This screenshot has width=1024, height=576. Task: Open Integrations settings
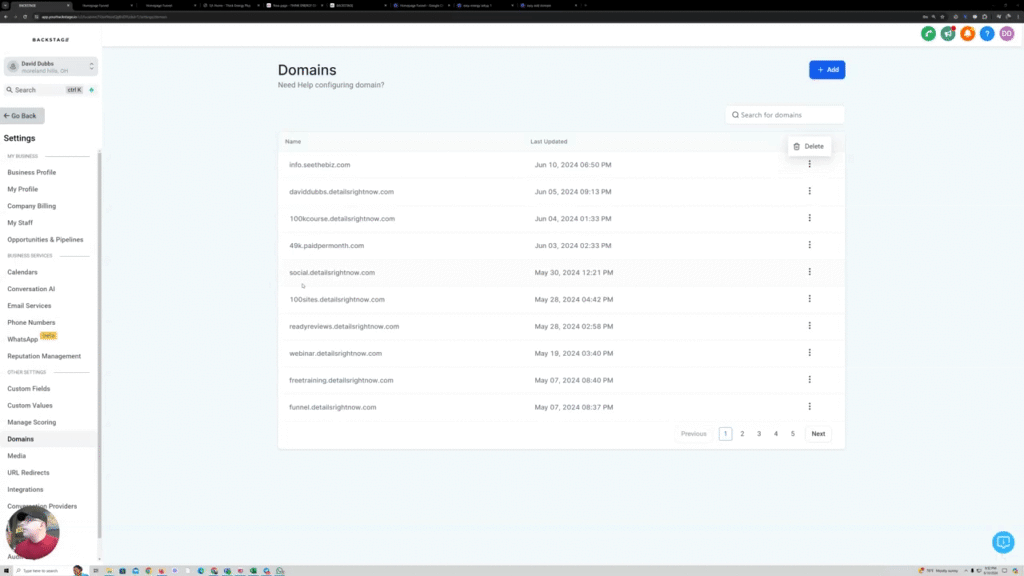pos(25,490)
